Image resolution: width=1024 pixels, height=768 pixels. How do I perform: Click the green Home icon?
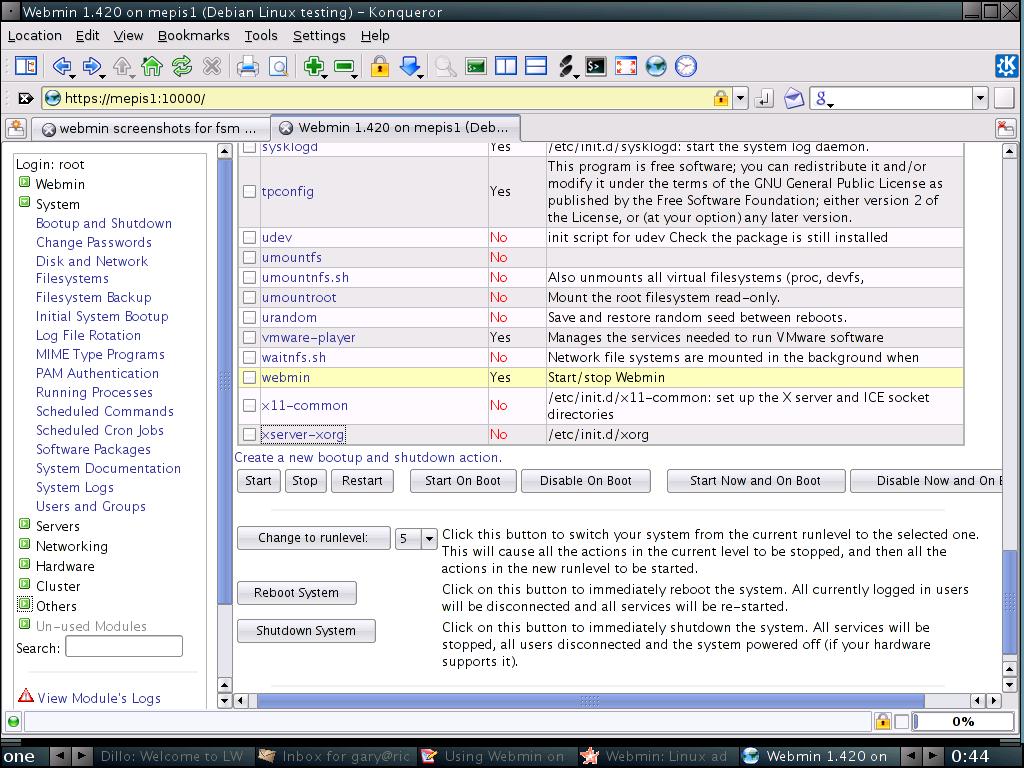(x=152, y=66)
